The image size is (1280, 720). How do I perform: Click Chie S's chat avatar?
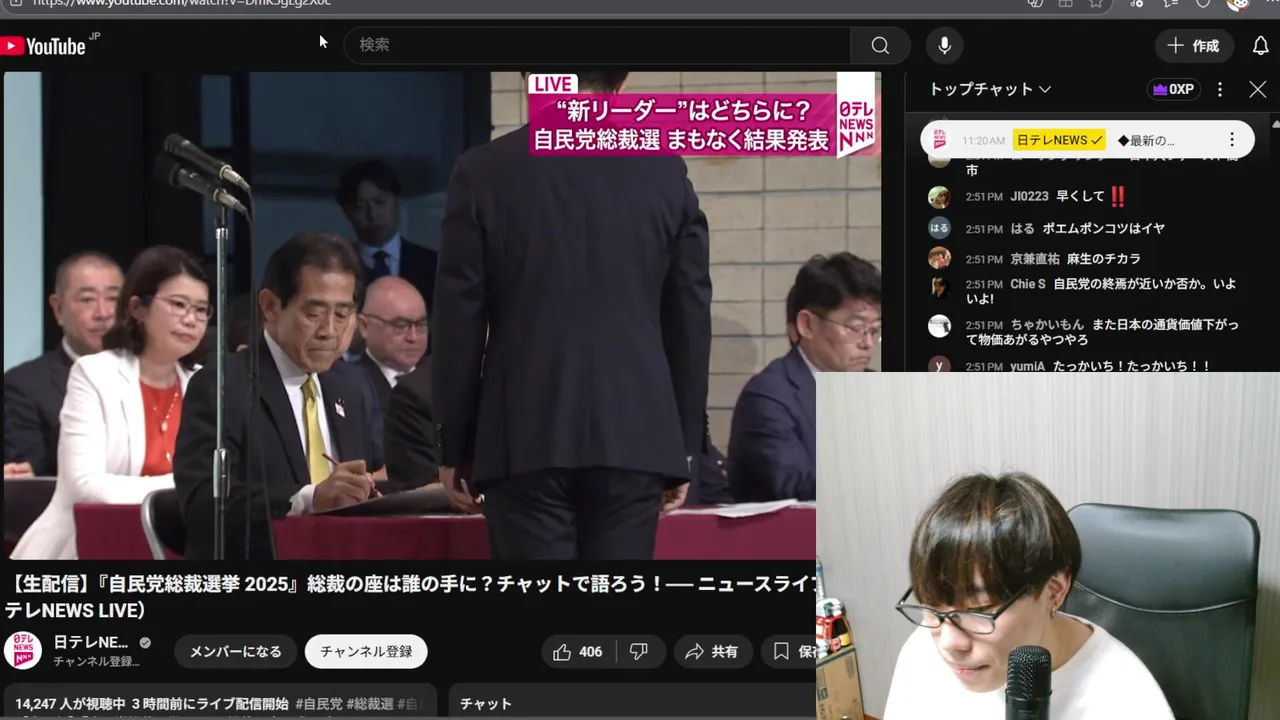939,288
